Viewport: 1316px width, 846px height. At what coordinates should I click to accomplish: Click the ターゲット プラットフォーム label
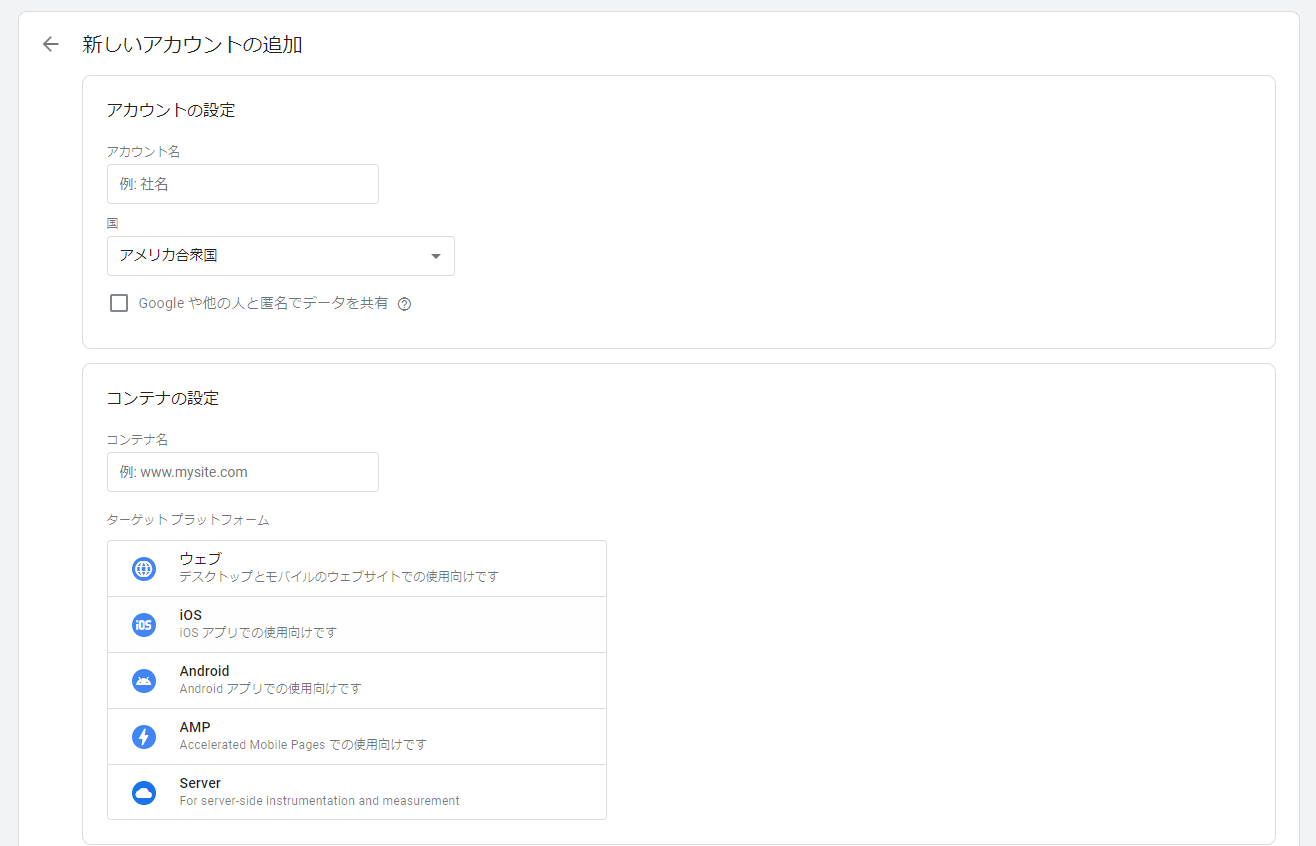coord(188,520)
